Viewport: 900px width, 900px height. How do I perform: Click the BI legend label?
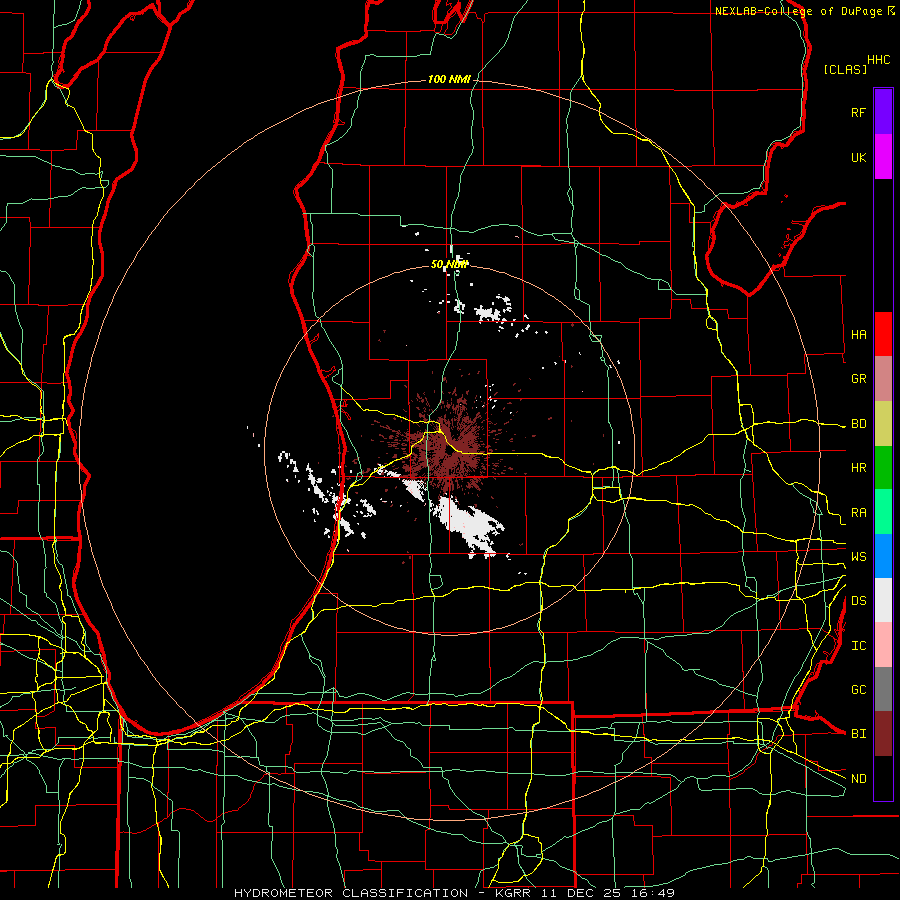(x=858, y=734)
